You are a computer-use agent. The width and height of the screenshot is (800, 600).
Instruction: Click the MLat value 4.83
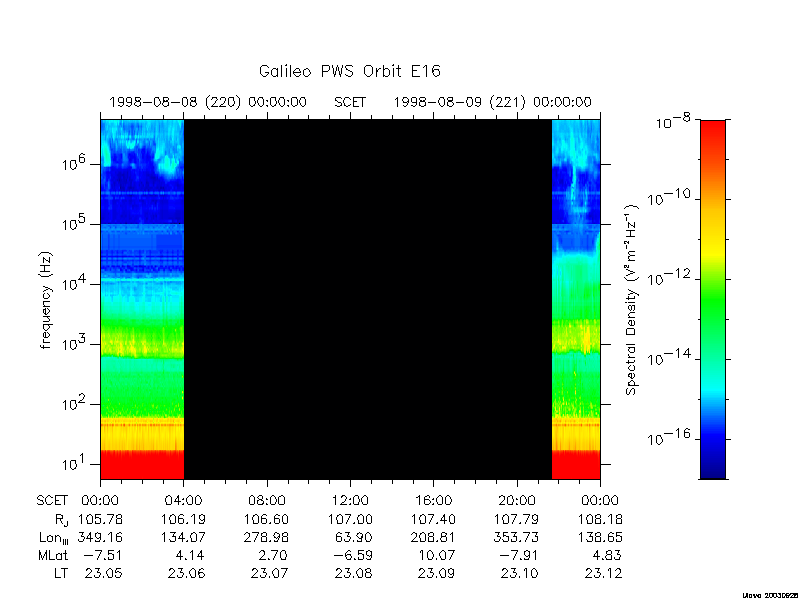click(608, 555)
